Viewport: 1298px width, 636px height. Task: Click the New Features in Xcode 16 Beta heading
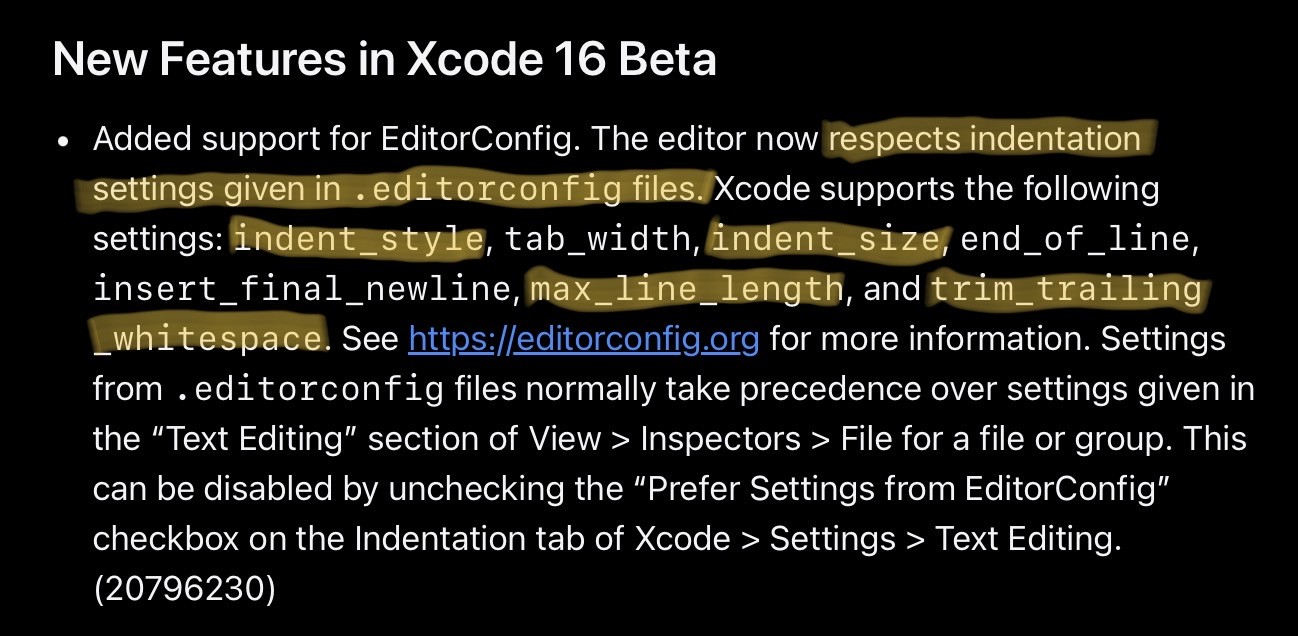385,60
